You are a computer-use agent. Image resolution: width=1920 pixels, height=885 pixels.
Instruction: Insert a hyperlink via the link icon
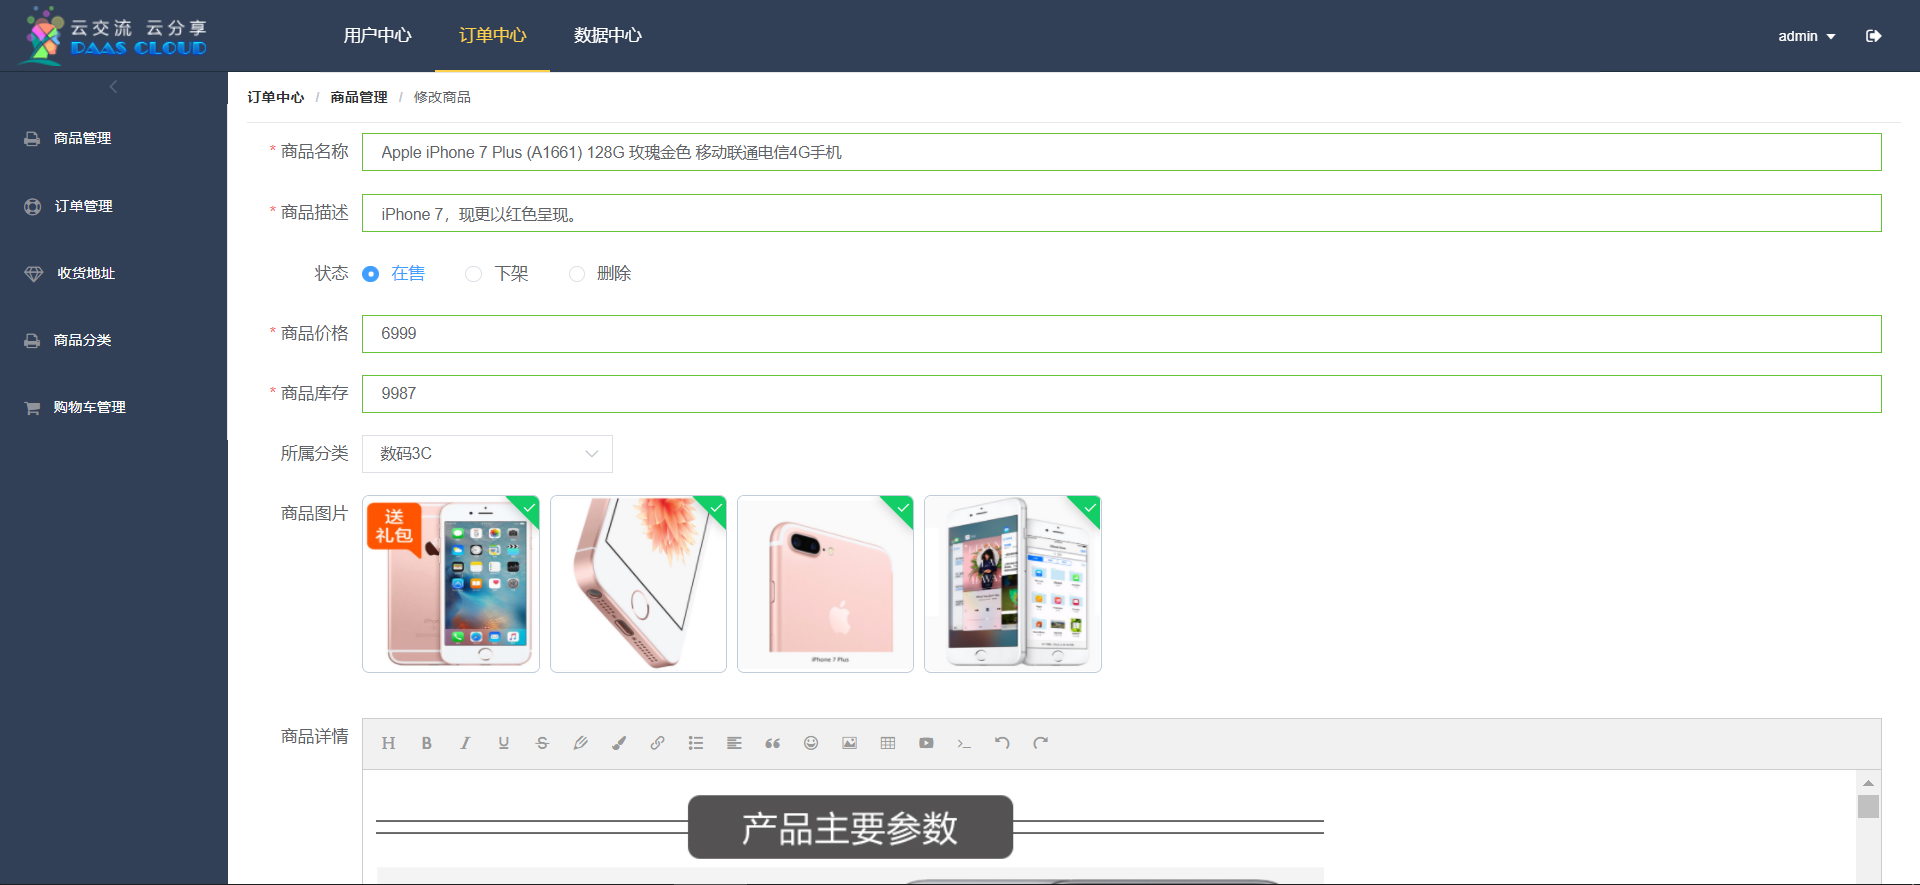point(657,743)
